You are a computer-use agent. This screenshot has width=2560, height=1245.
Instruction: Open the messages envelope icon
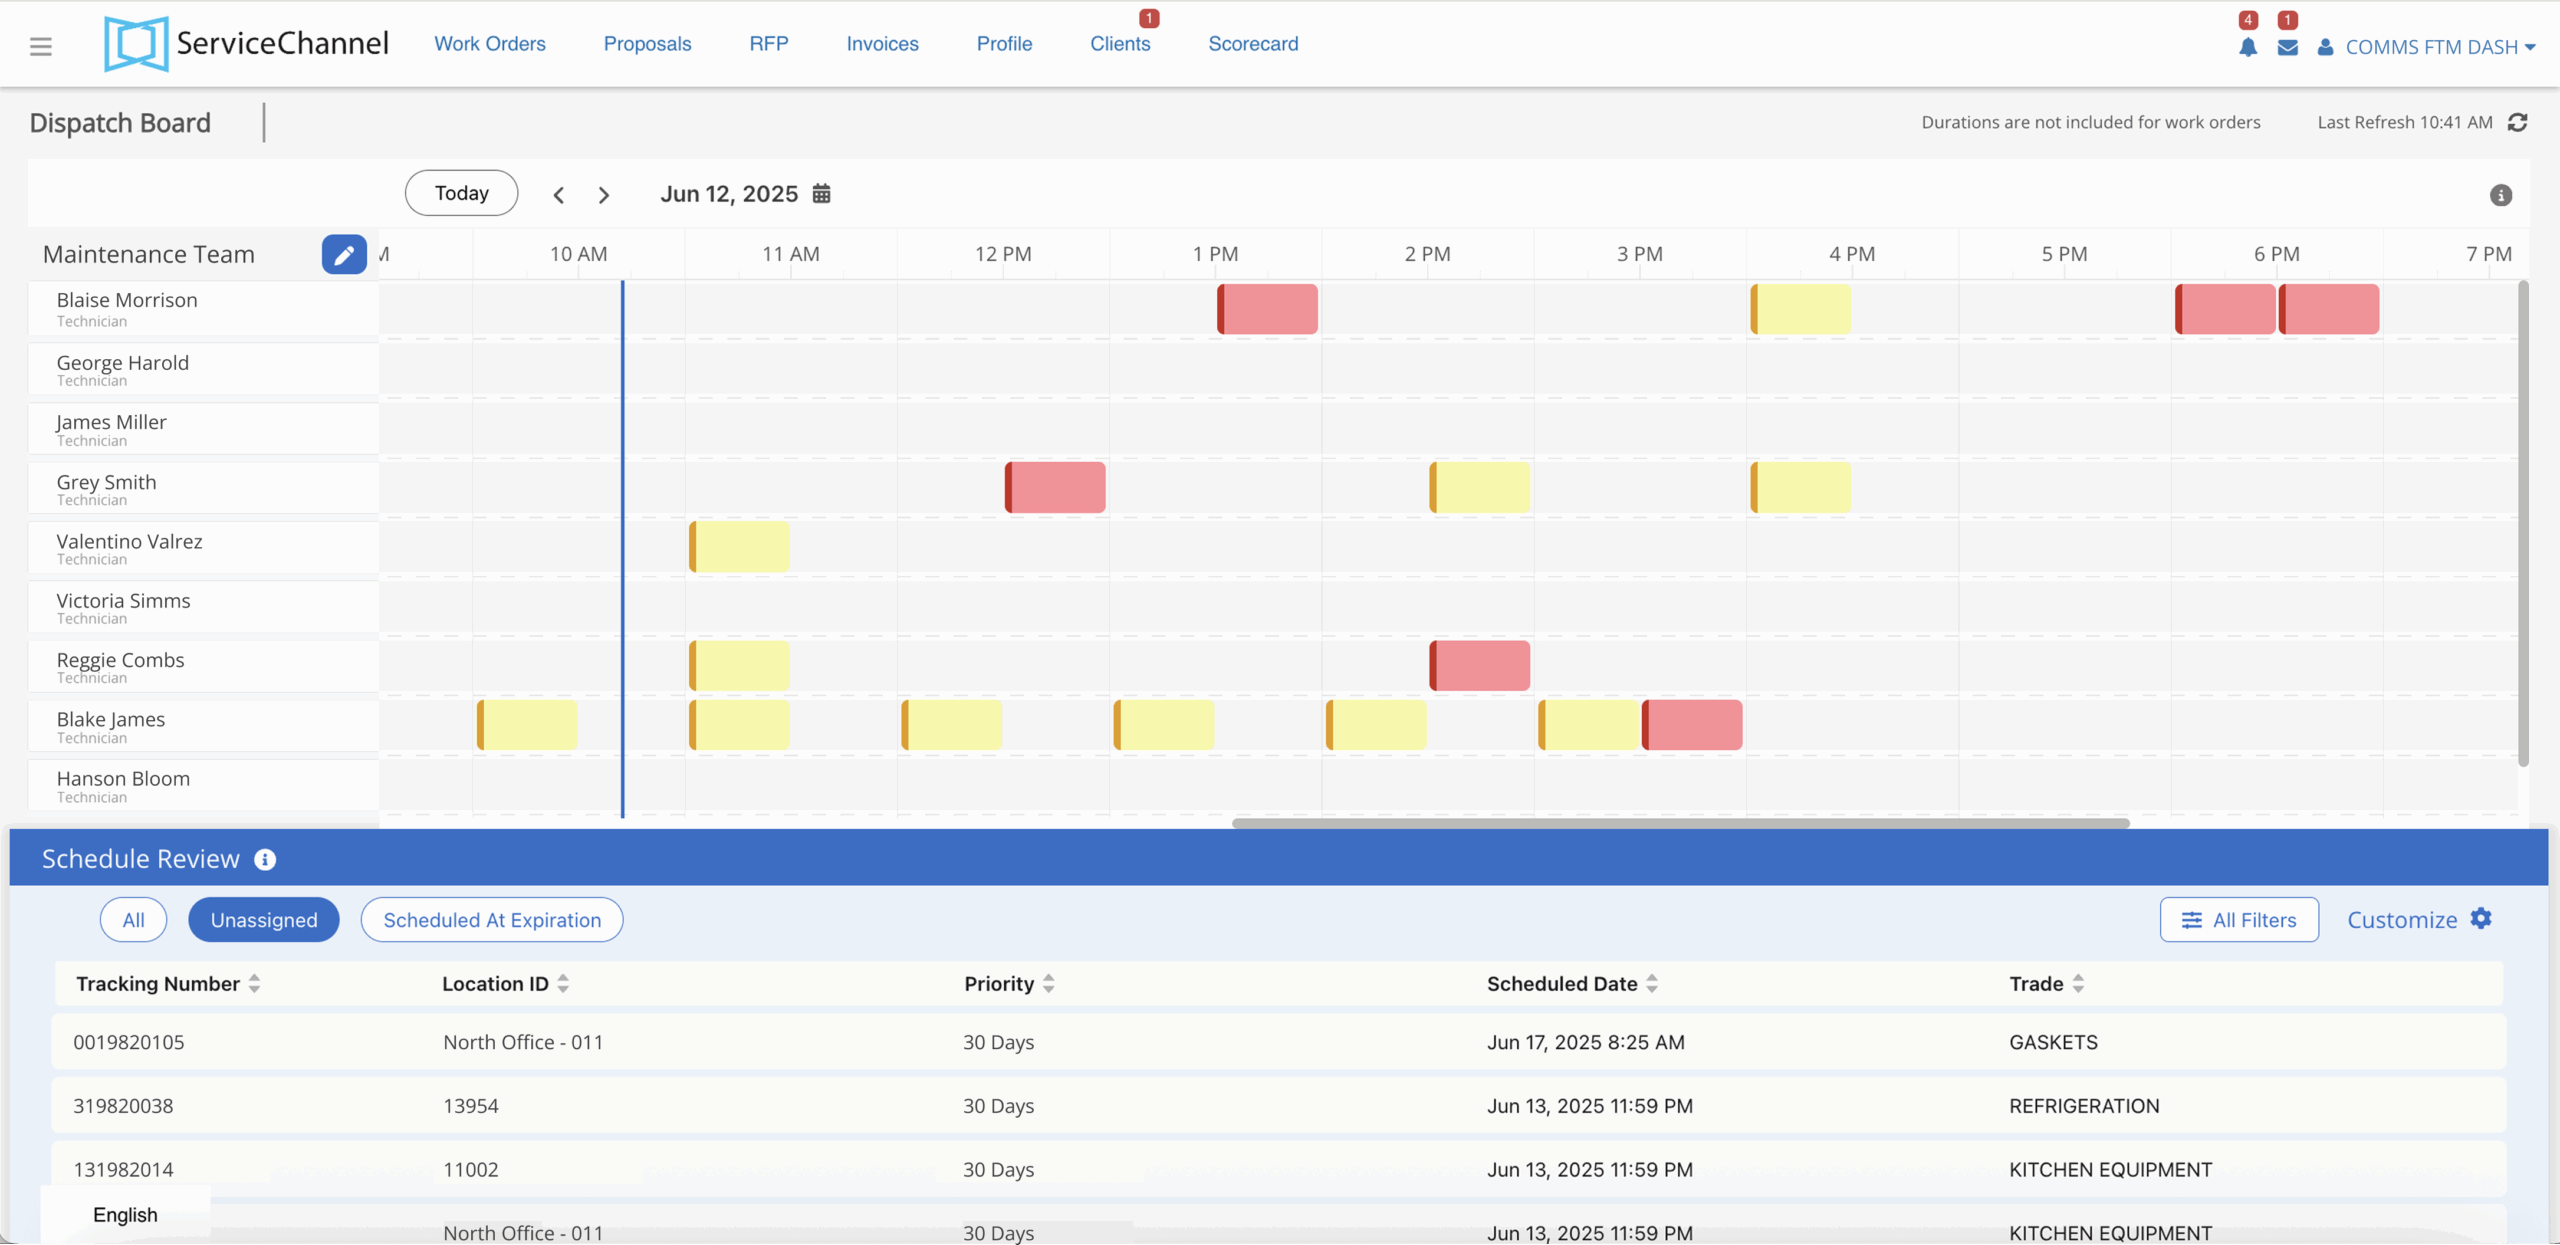2287,47
